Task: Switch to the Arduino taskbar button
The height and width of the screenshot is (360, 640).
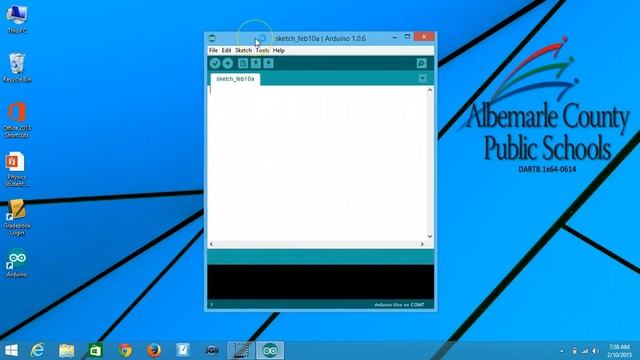Action: pos(270,350)
